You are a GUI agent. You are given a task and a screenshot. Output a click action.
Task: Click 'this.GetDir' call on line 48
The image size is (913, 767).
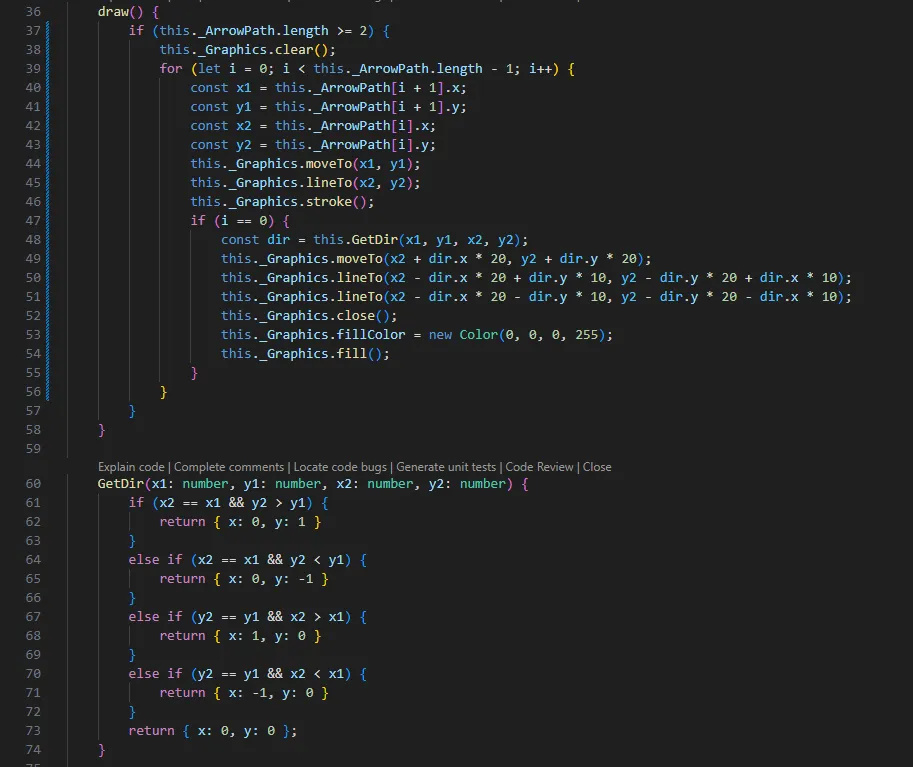(x=355, y=240)
